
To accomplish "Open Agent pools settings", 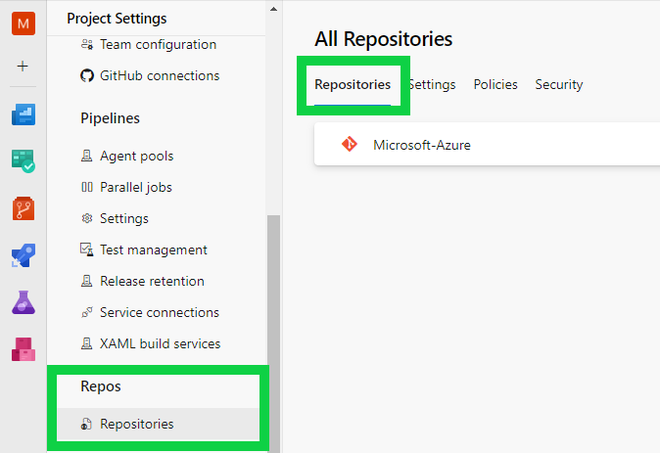I will [x=136, y=156].
